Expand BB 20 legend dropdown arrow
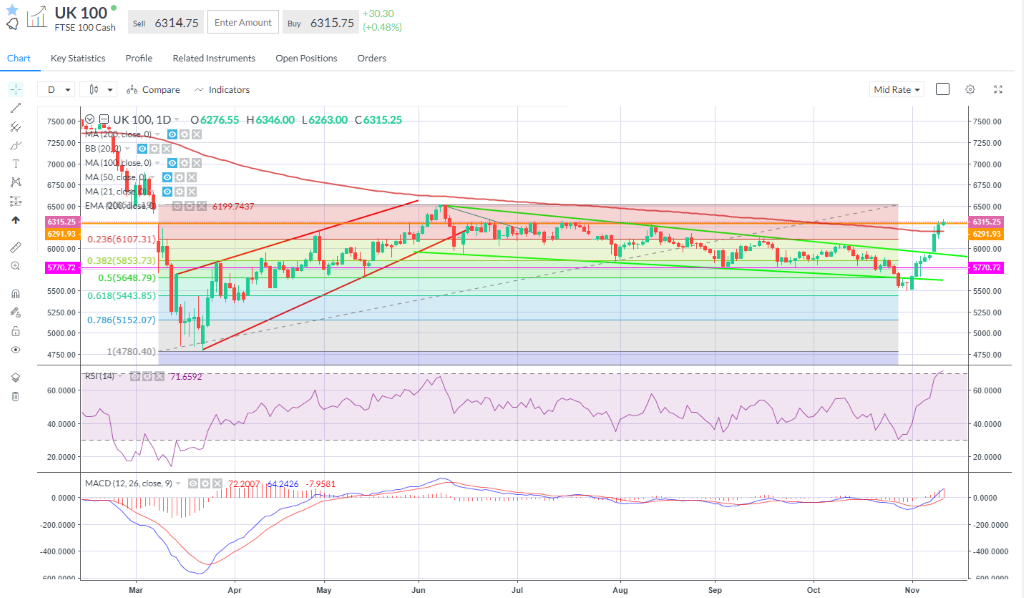 click(x=127, y=149)
